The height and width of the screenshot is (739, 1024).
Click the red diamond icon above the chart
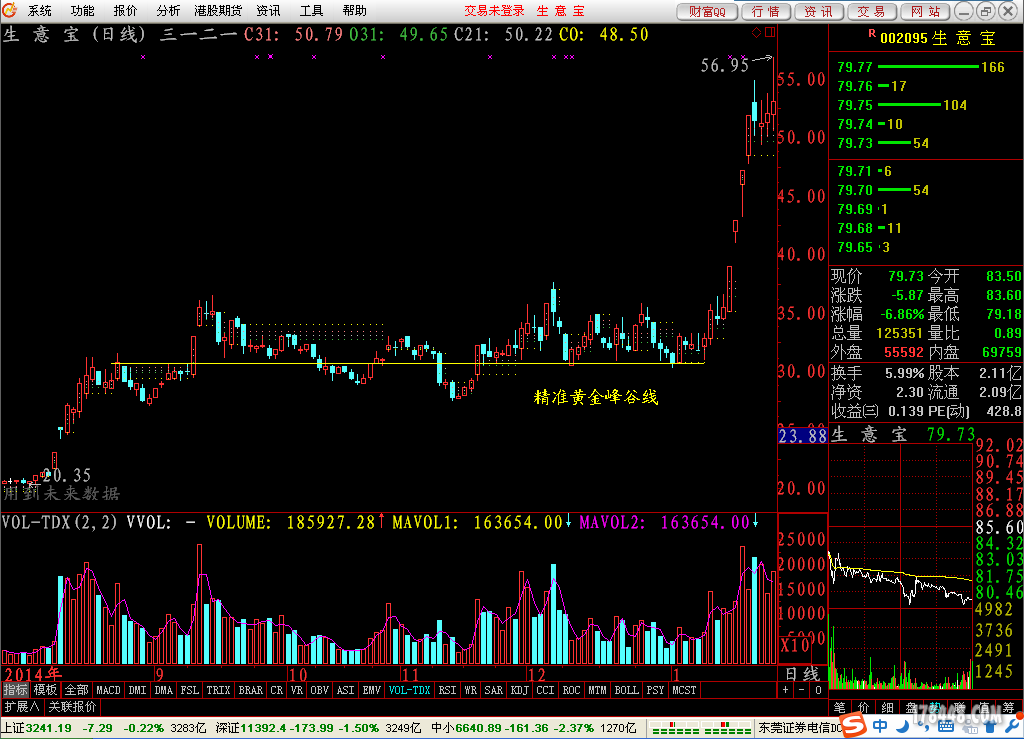(756, 32)
